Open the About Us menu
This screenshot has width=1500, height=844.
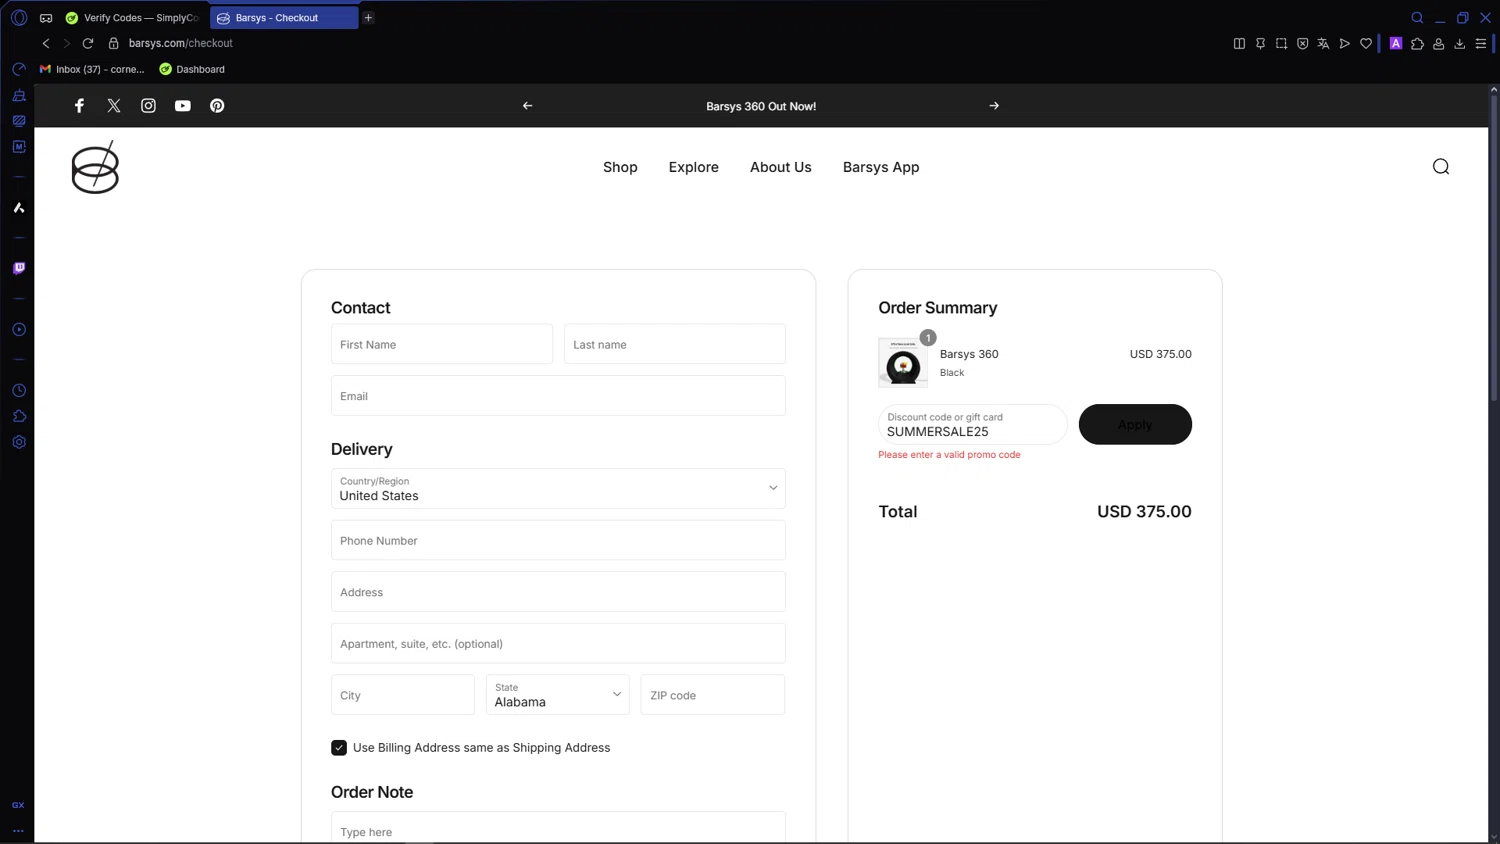[x=781, y=167]
